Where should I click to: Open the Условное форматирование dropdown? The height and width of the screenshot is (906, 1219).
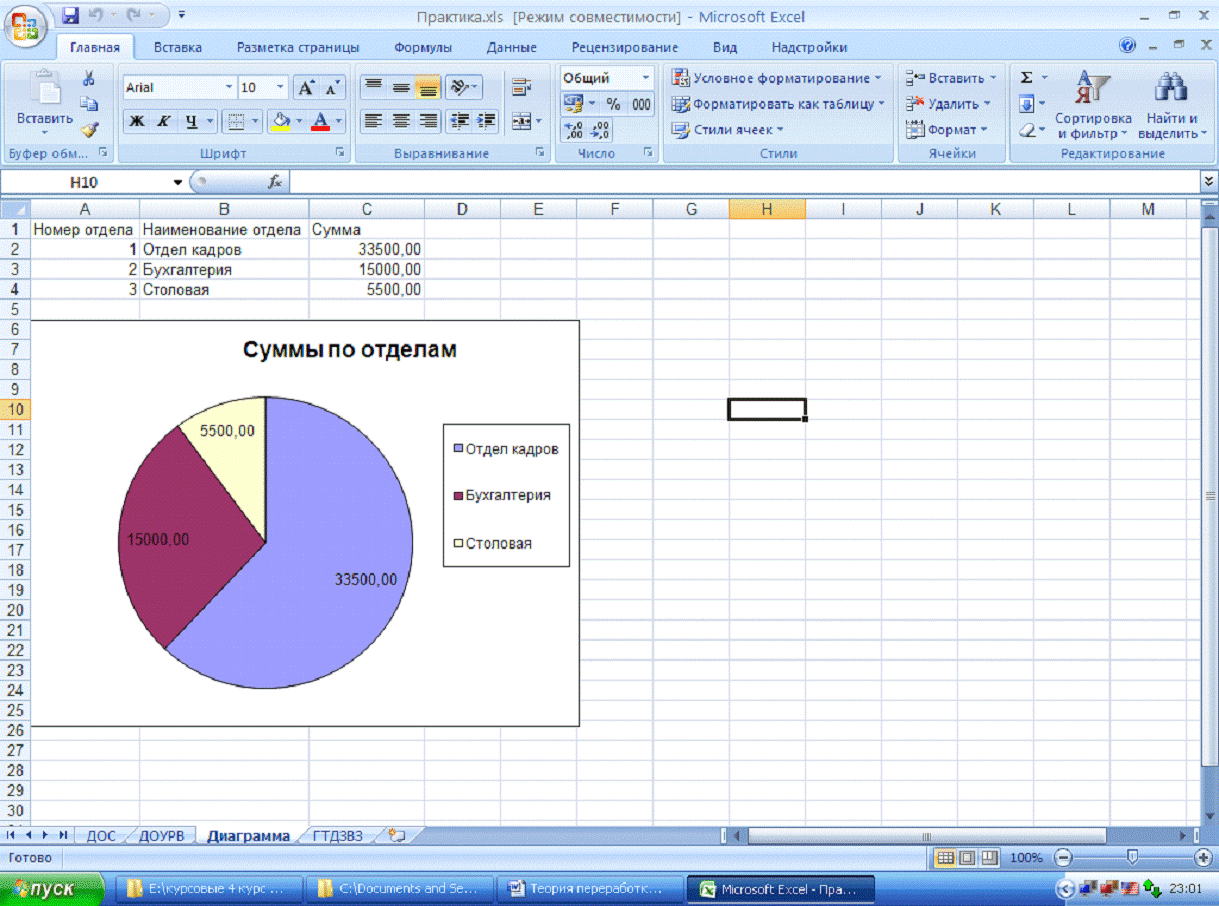click(x=778, y=78)
